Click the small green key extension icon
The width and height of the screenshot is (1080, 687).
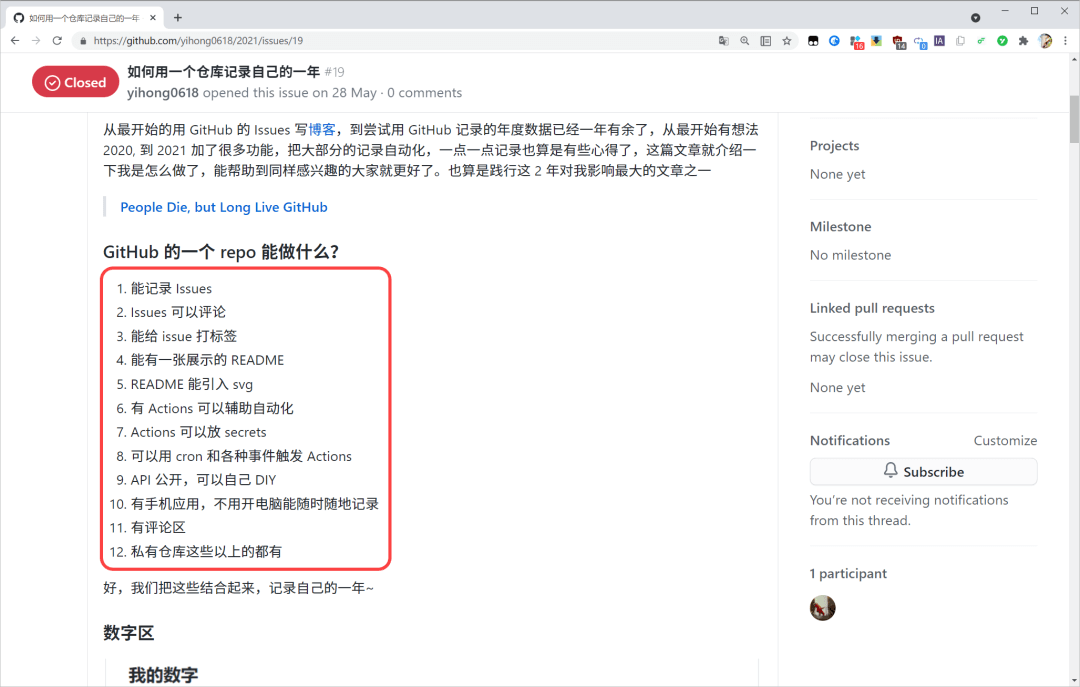(981, 41)
